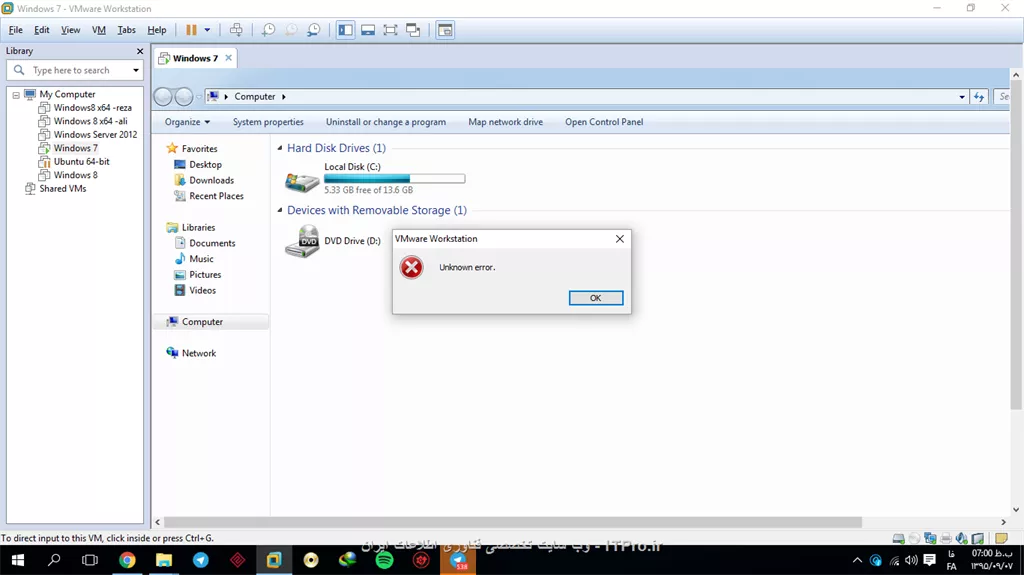Open the Edit menu
Viewport: 1024px width, 575px height.
tap(42, 30)
